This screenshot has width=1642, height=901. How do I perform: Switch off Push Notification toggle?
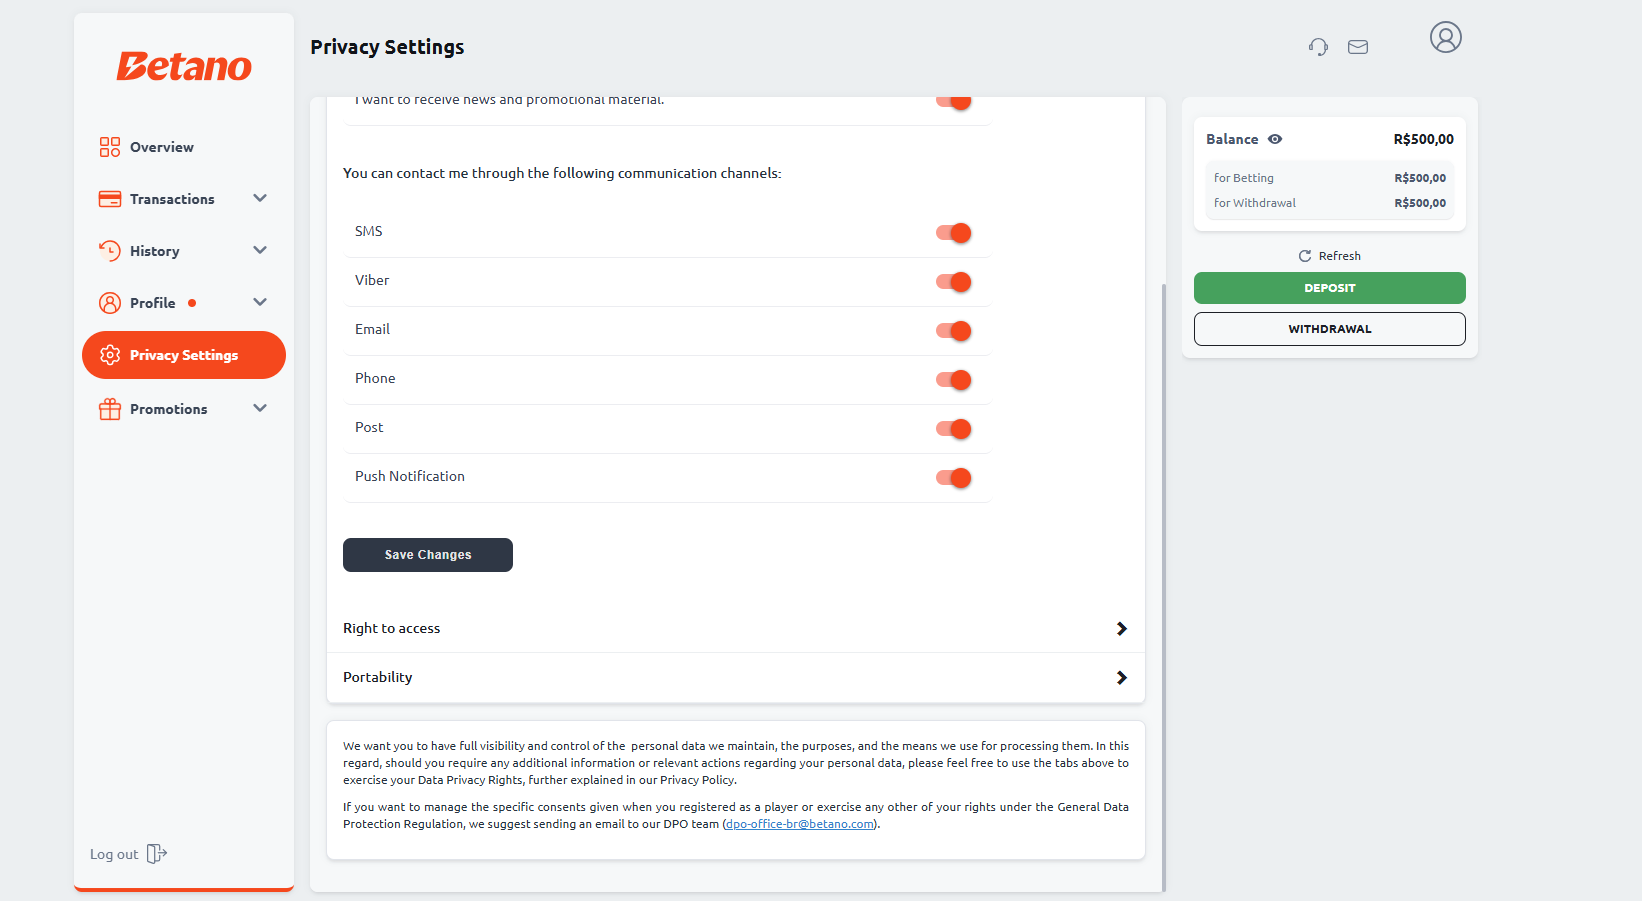pyautogui.click(x=953, y=478)
